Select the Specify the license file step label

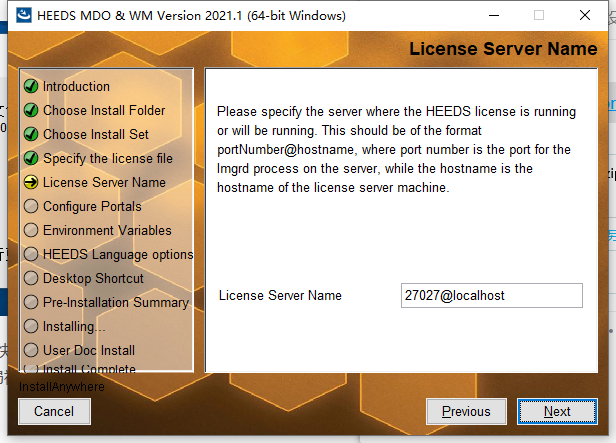pos(108,159)
